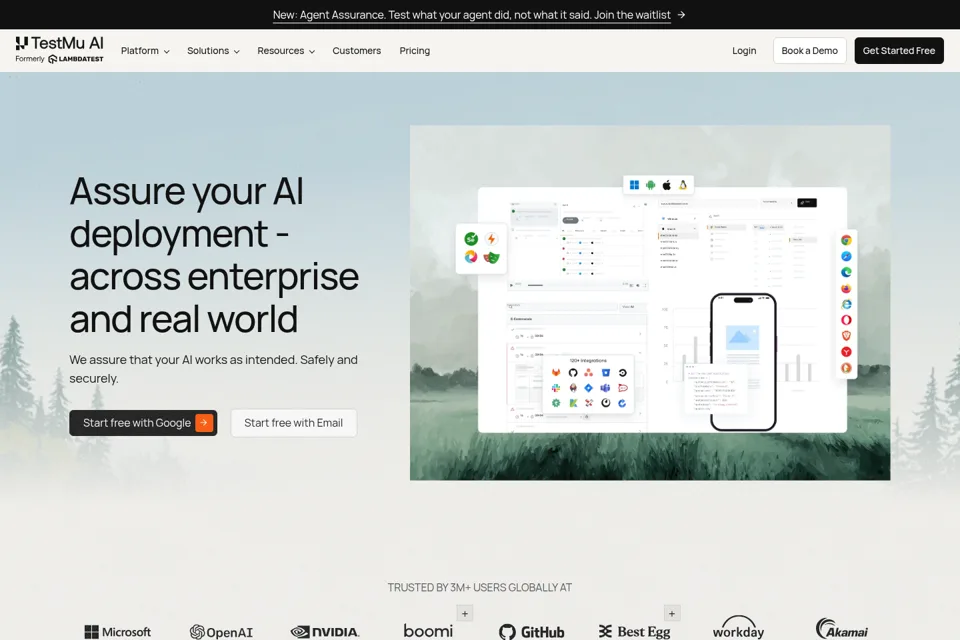Viewport: 960px width, 640px height.
Task: Expand the Platform dropdown menu
Action: pos(145,51)
